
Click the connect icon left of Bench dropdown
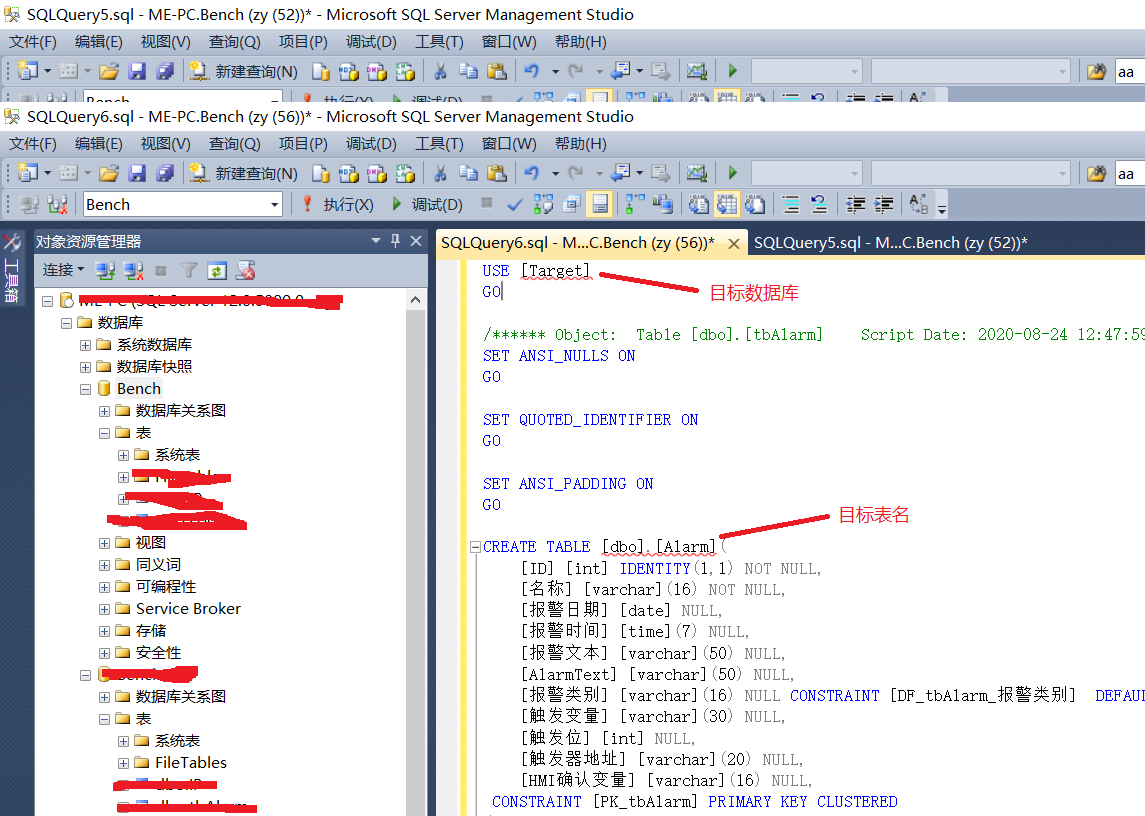click(29, 205)
